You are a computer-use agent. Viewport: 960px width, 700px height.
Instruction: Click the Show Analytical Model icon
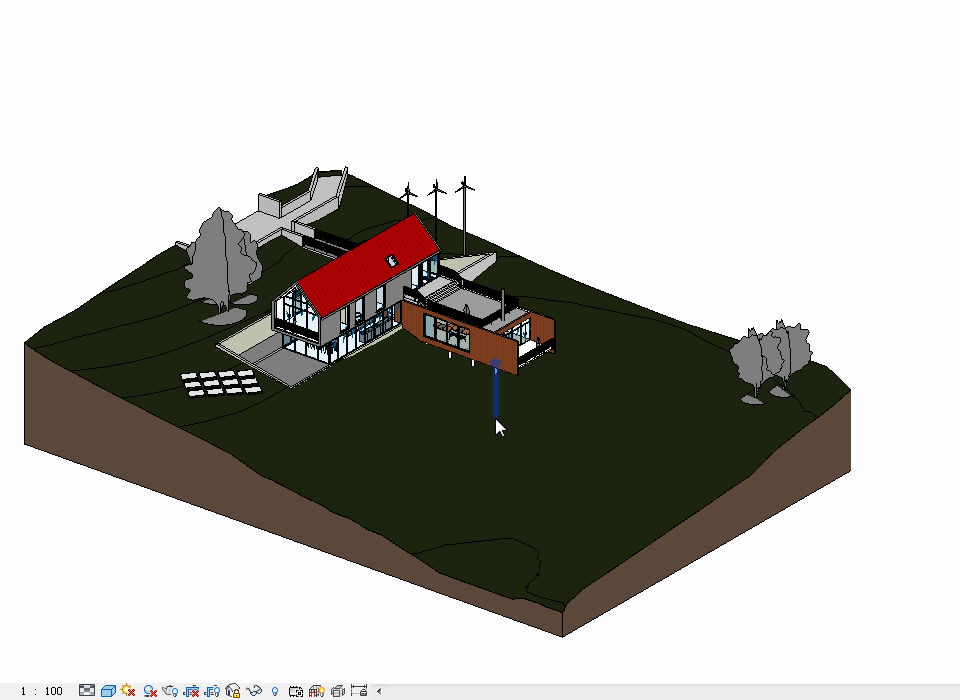[x=317, y=691]
